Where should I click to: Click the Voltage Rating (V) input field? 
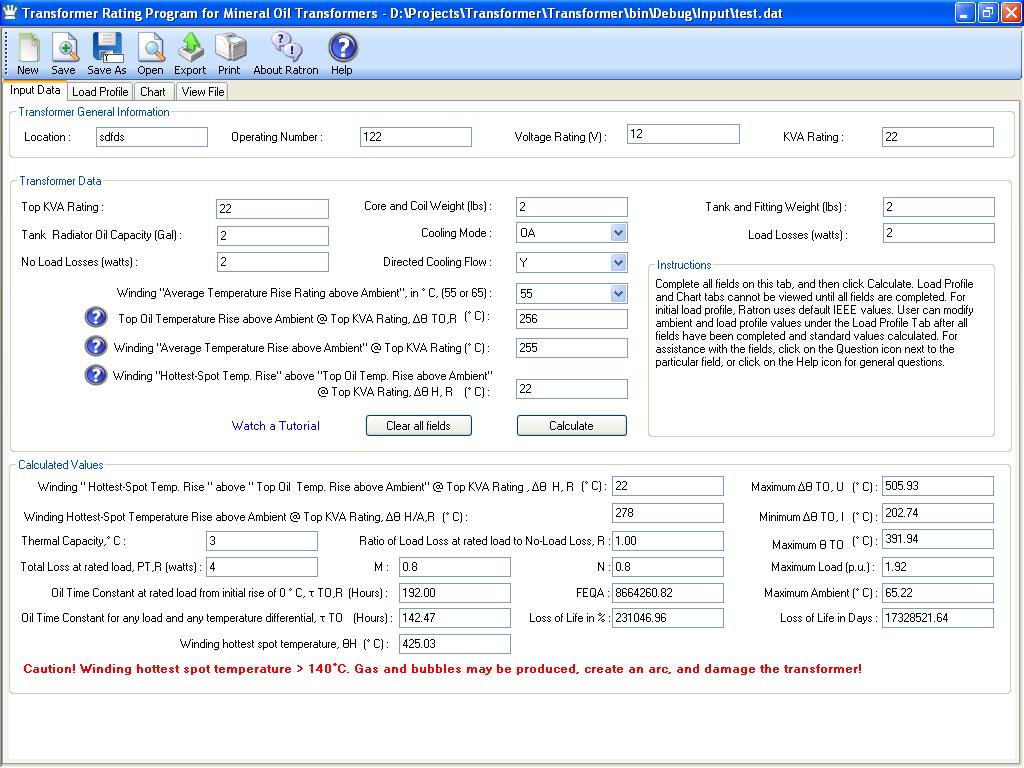coord(683,134)
